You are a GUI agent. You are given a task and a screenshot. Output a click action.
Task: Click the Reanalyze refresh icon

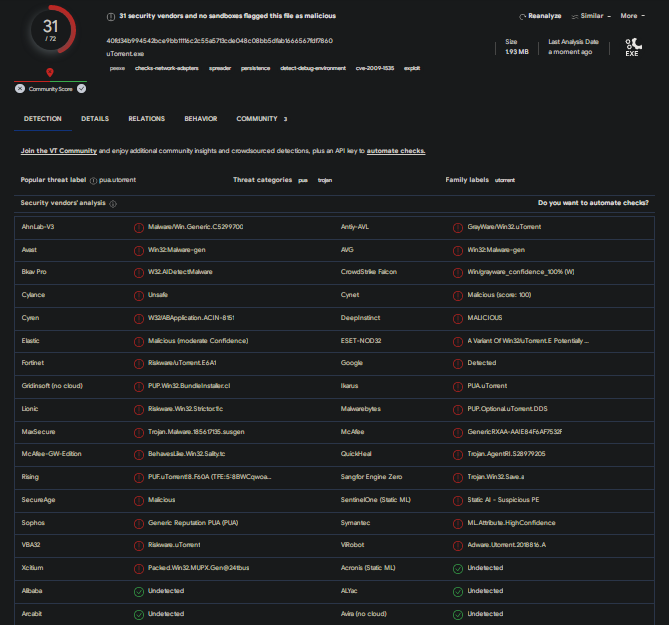523,16
